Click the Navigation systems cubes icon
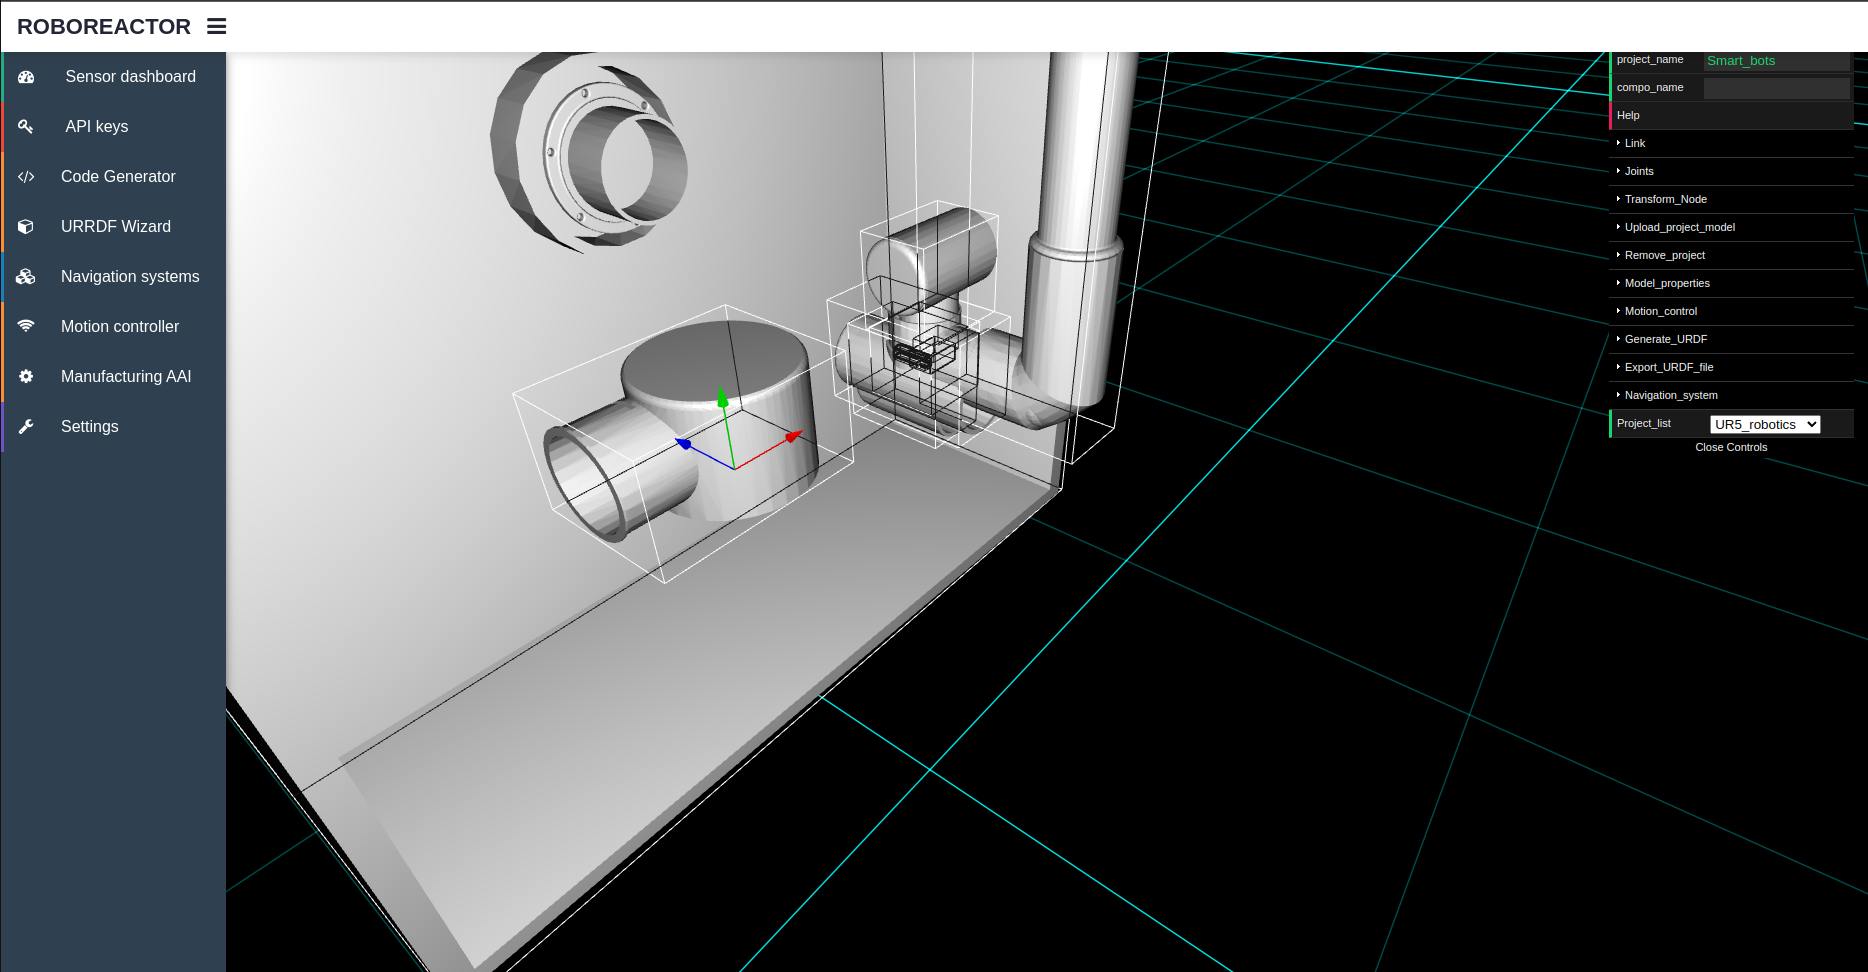 [x=26, y=277]
